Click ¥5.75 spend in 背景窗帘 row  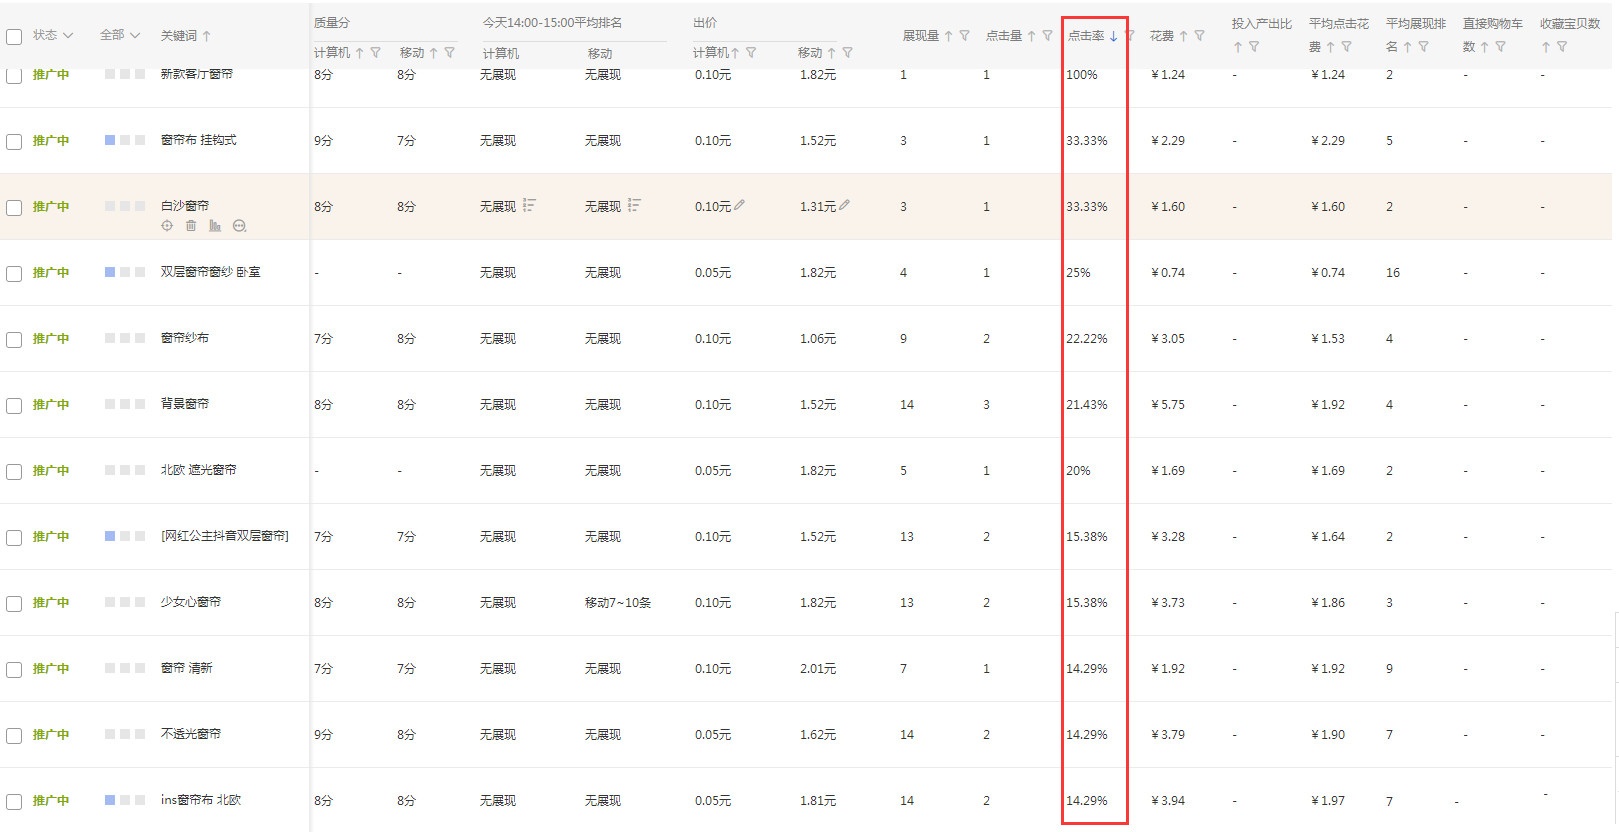[x=1168, y=405]
